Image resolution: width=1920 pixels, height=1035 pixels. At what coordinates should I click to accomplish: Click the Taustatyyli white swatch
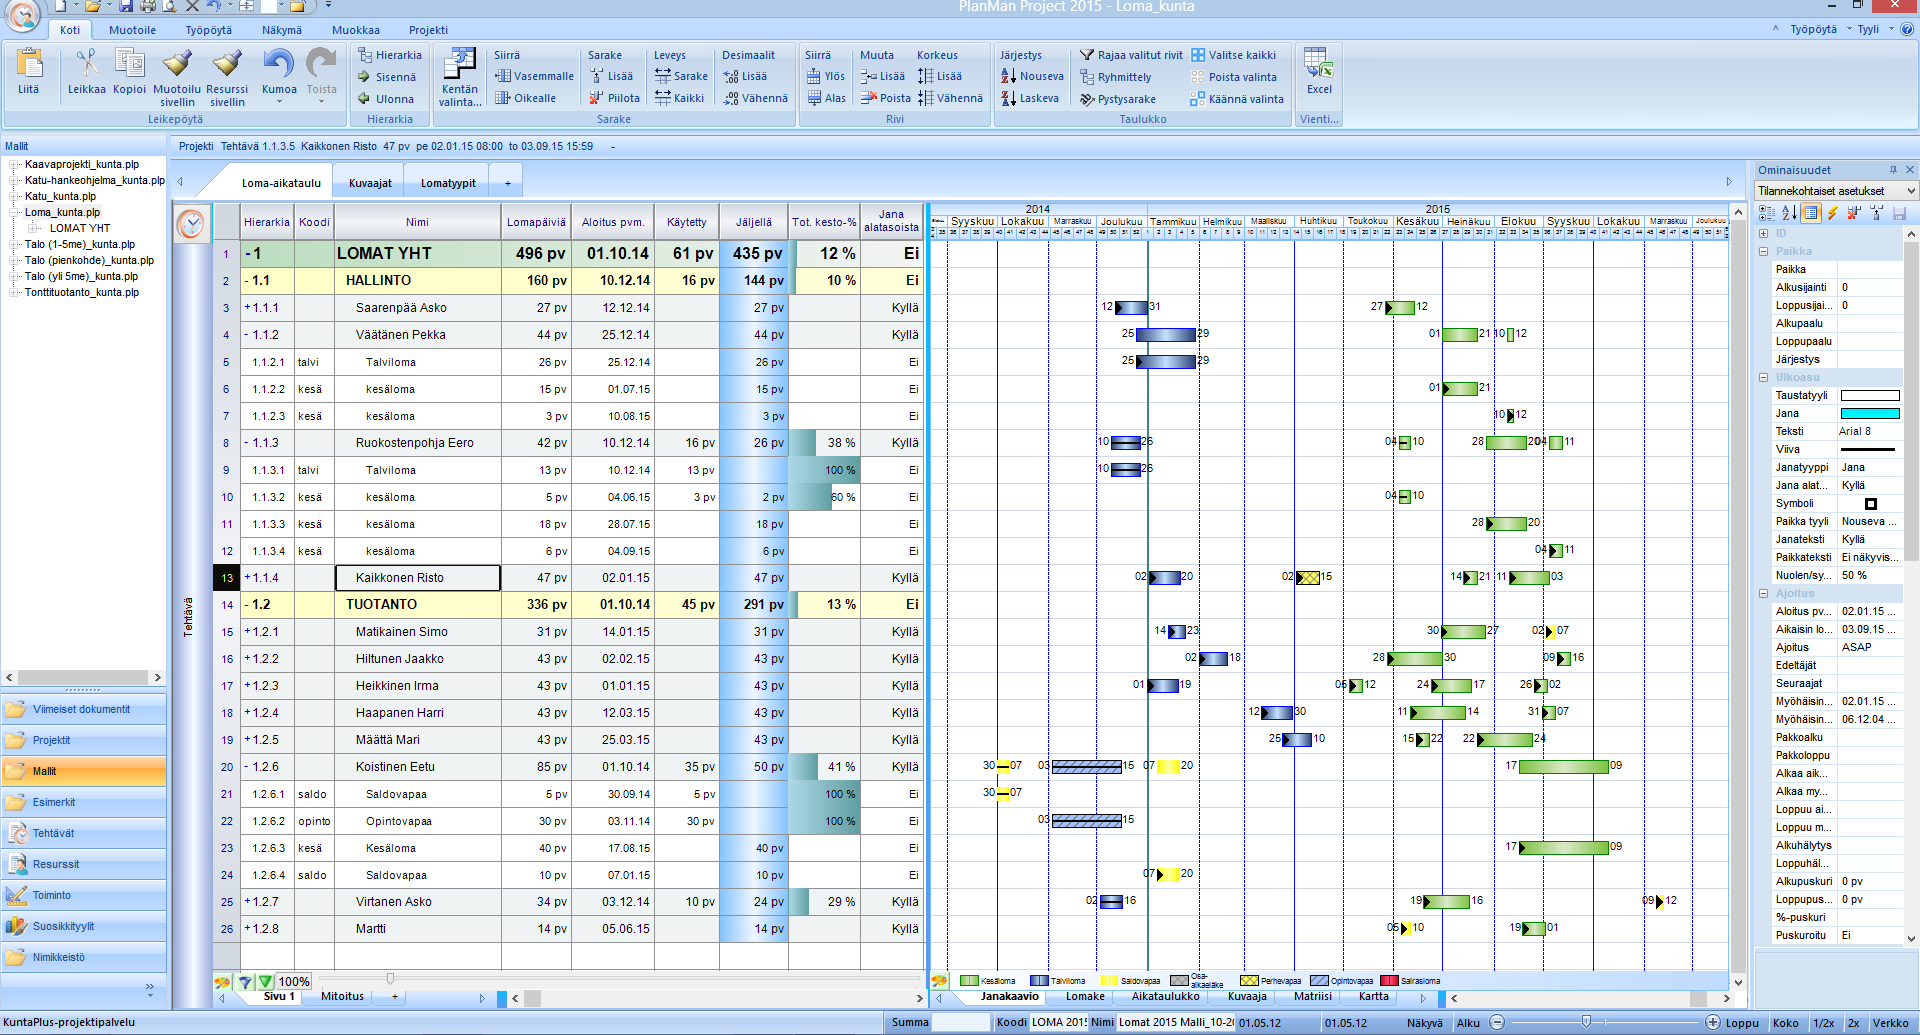coord(1869,396)
